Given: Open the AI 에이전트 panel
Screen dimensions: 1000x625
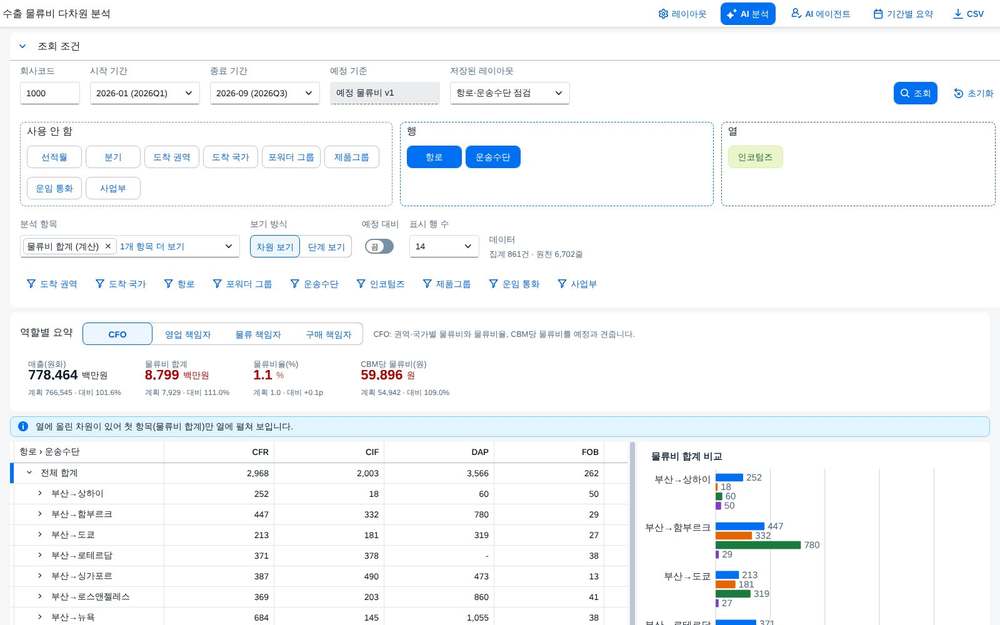Looking at the screenshot, I should tap(820, 14).
